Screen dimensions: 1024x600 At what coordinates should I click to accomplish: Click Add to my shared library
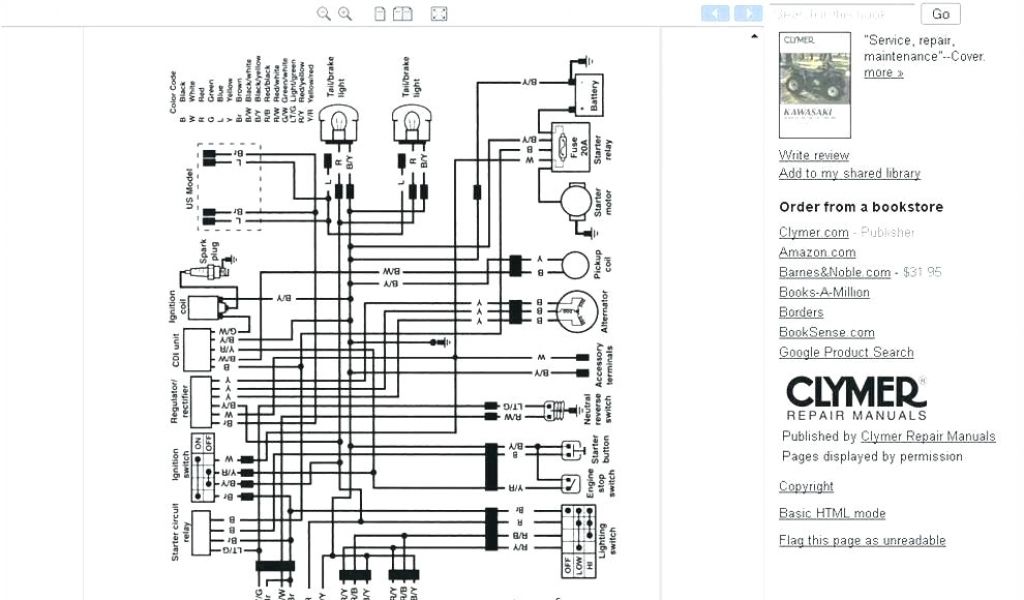click(849, 173)
